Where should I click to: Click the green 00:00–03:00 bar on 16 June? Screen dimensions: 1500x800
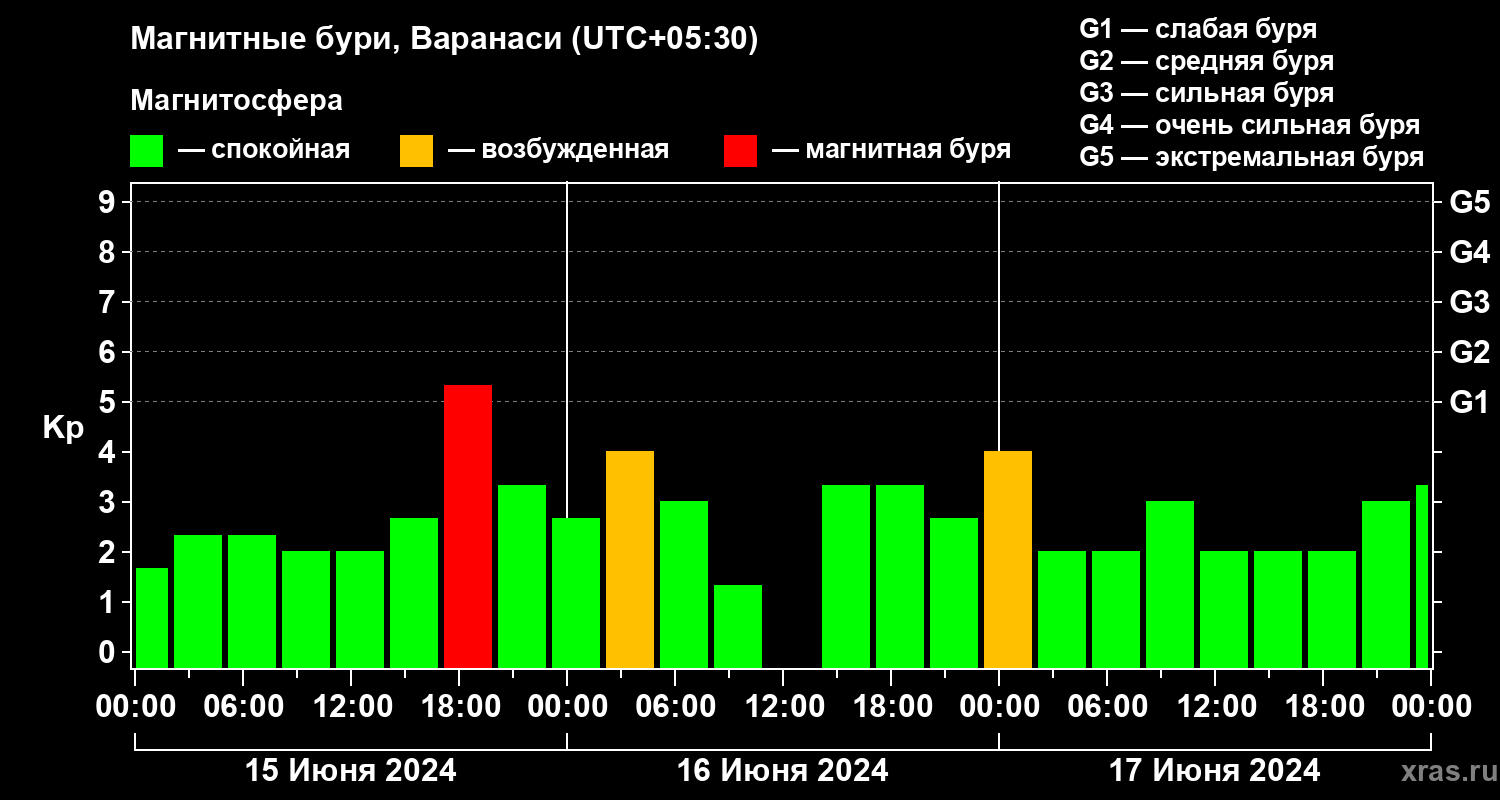[576, 593]
